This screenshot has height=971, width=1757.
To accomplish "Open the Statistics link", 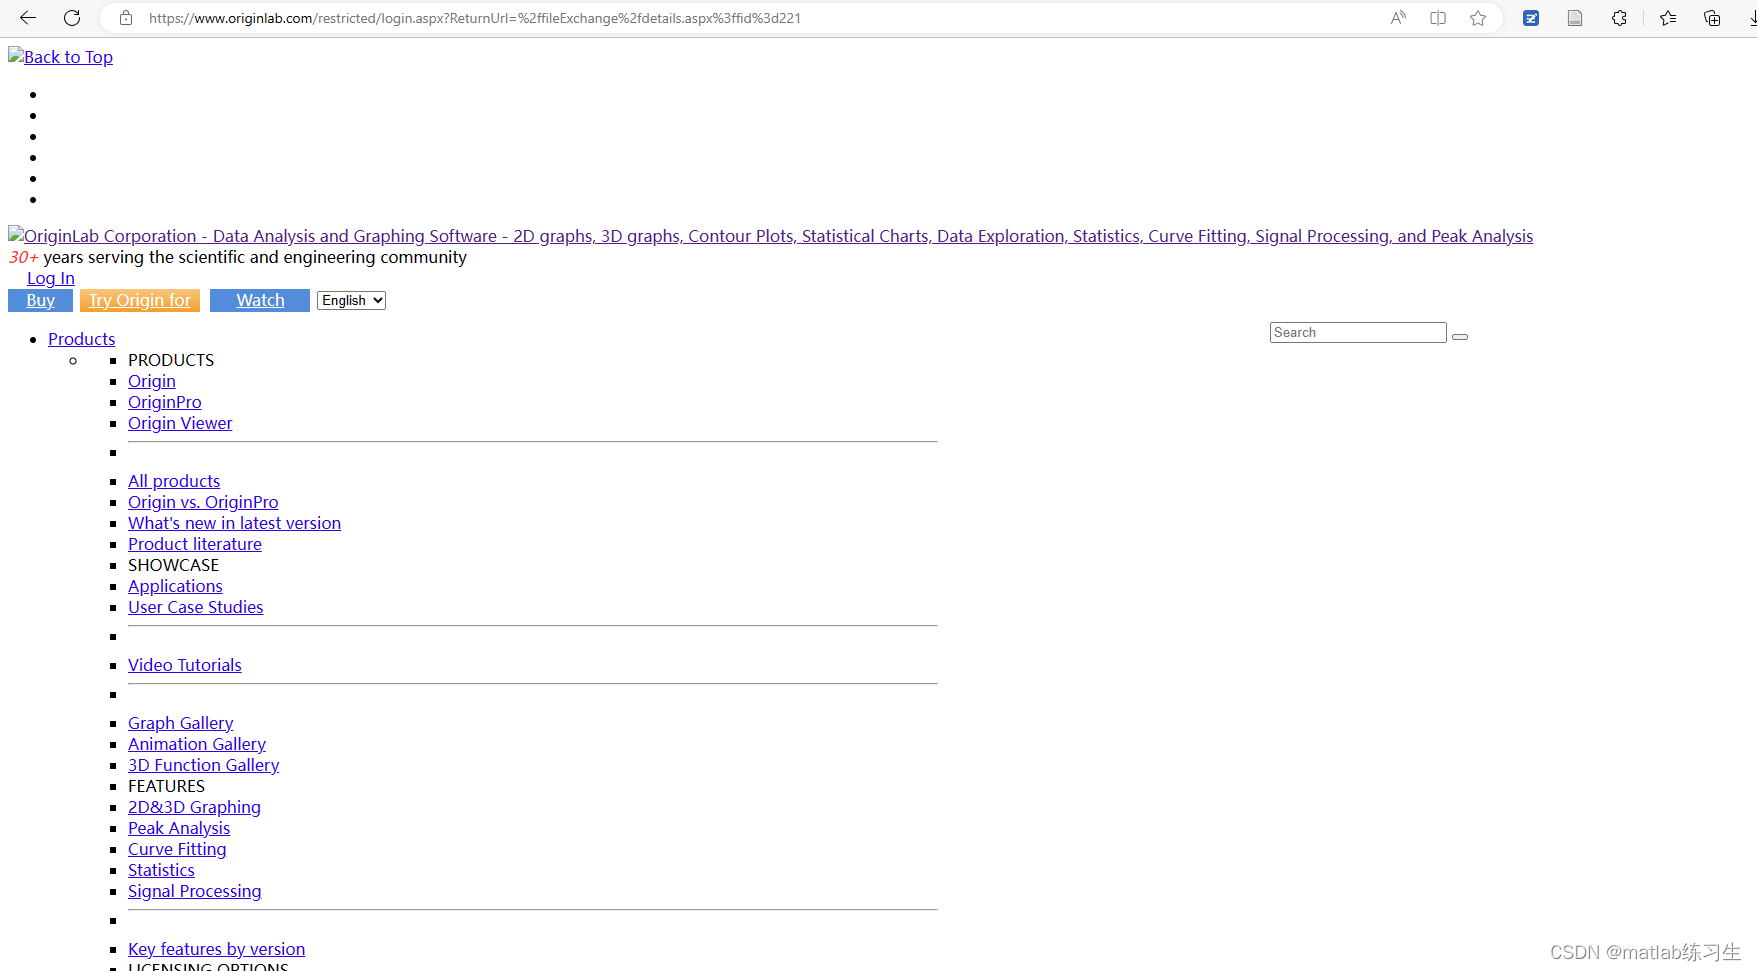I will [x=161, y=870].
